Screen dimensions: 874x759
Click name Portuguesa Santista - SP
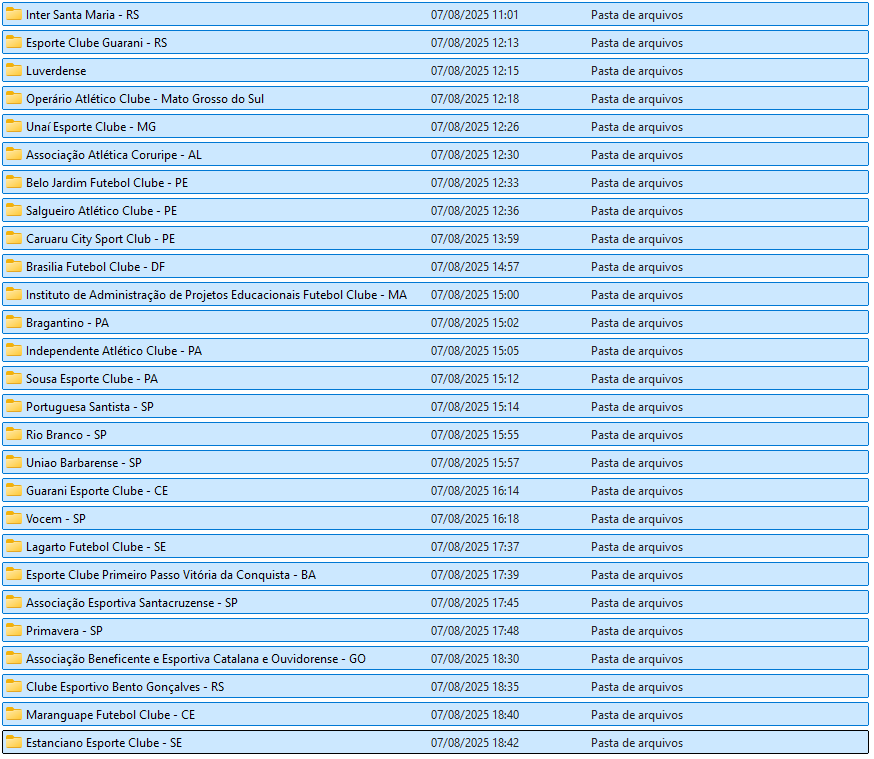tap(90, 407)
